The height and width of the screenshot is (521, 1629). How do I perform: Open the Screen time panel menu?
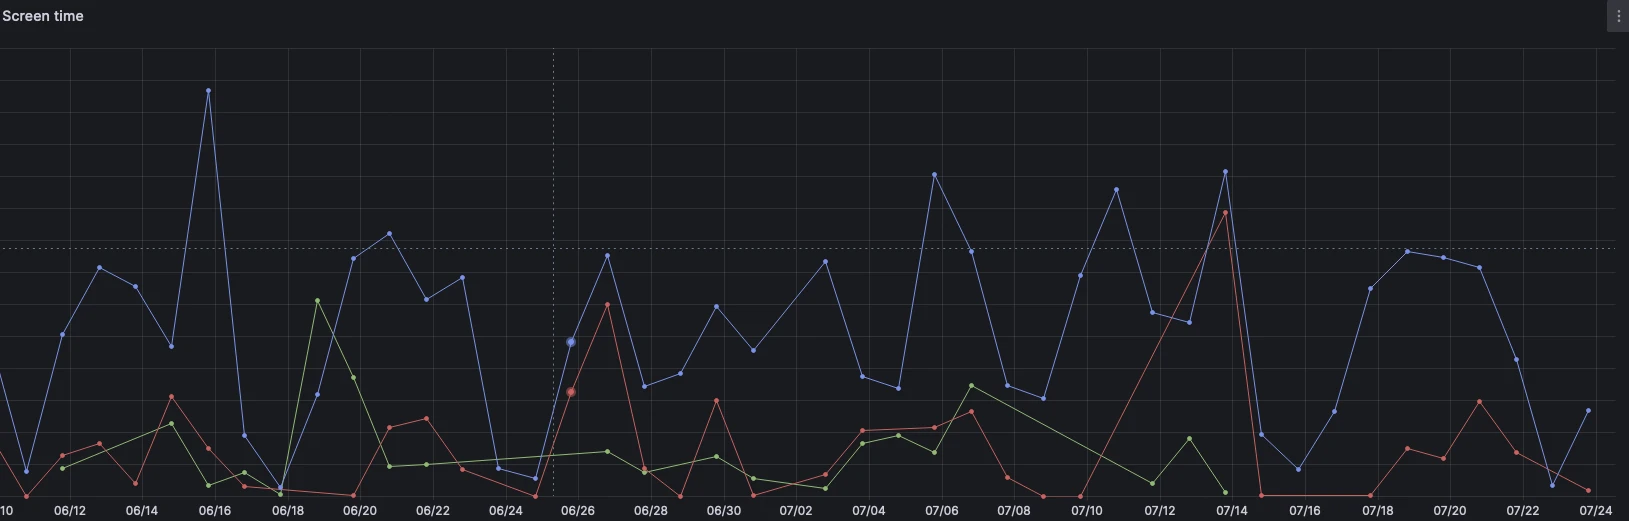coord(1618,16)
